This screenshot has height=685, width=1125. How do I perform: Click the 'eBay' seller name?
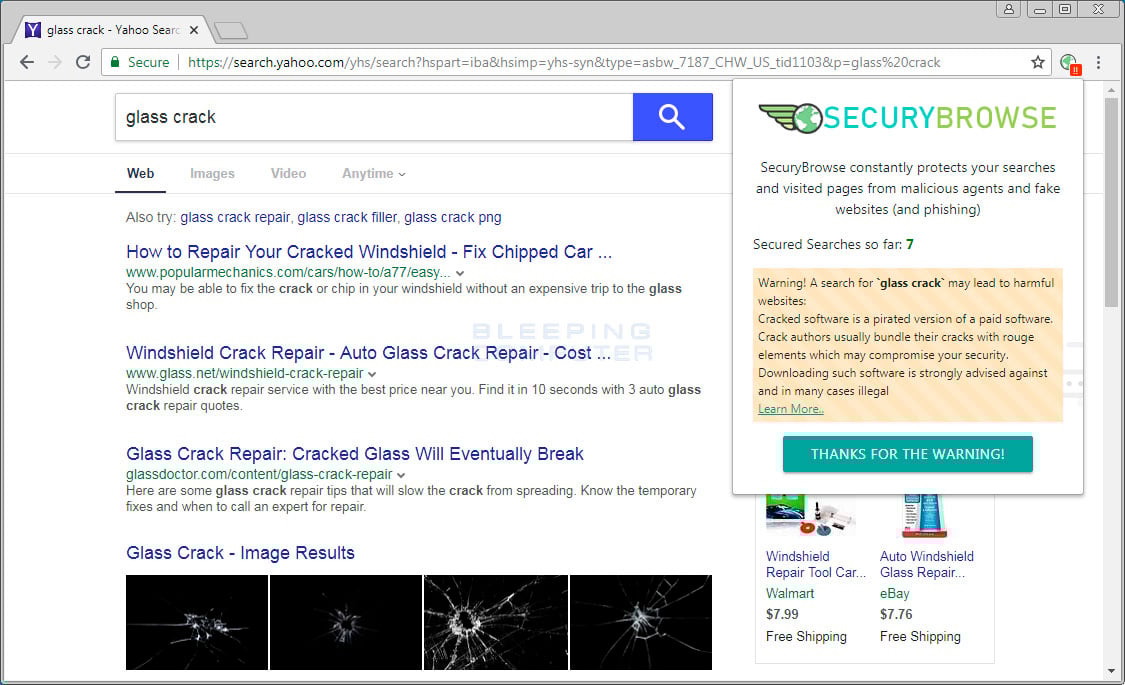[895, 594]
